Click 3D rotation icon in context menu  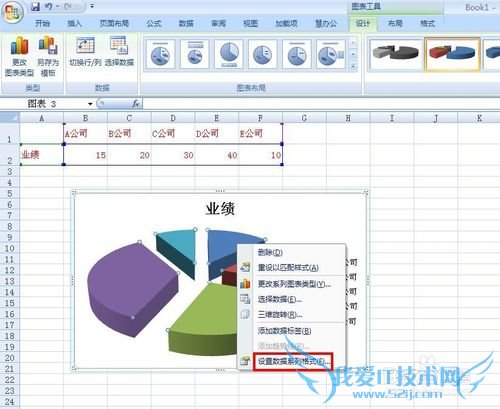coord(245,314)
